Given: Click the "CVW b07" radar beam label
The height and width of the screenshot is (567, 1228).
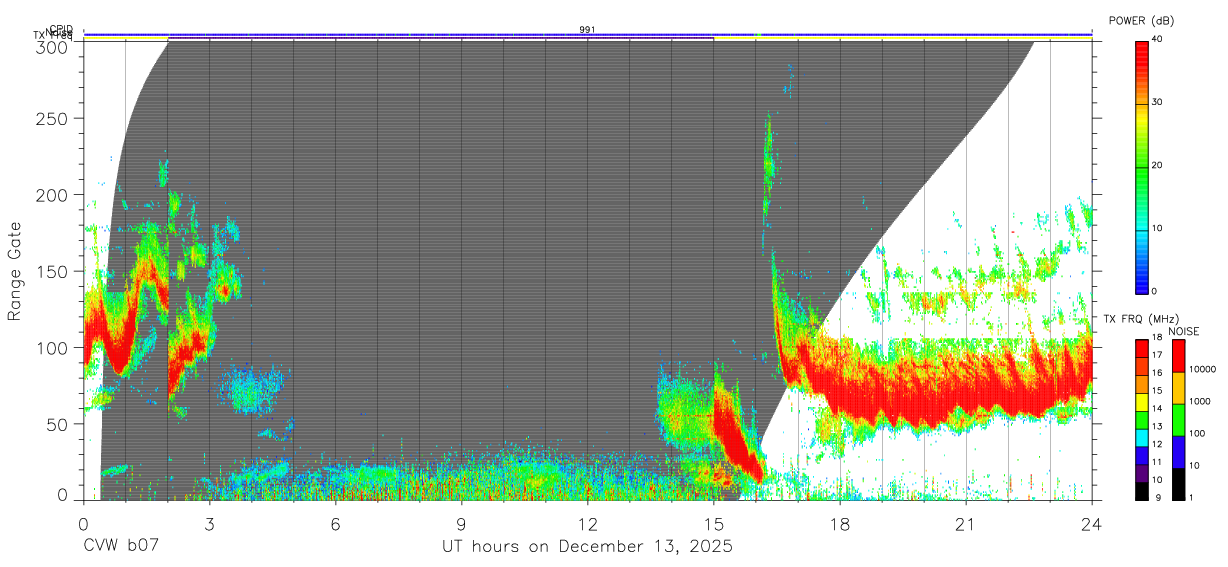Looking at the screenshot, I should click(x=120, y=546).
